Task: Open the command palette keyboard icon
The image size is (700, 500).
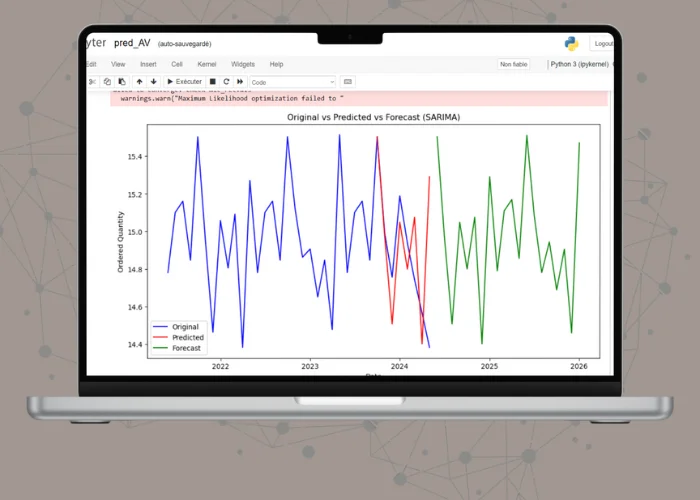Action: coord(348,82)
